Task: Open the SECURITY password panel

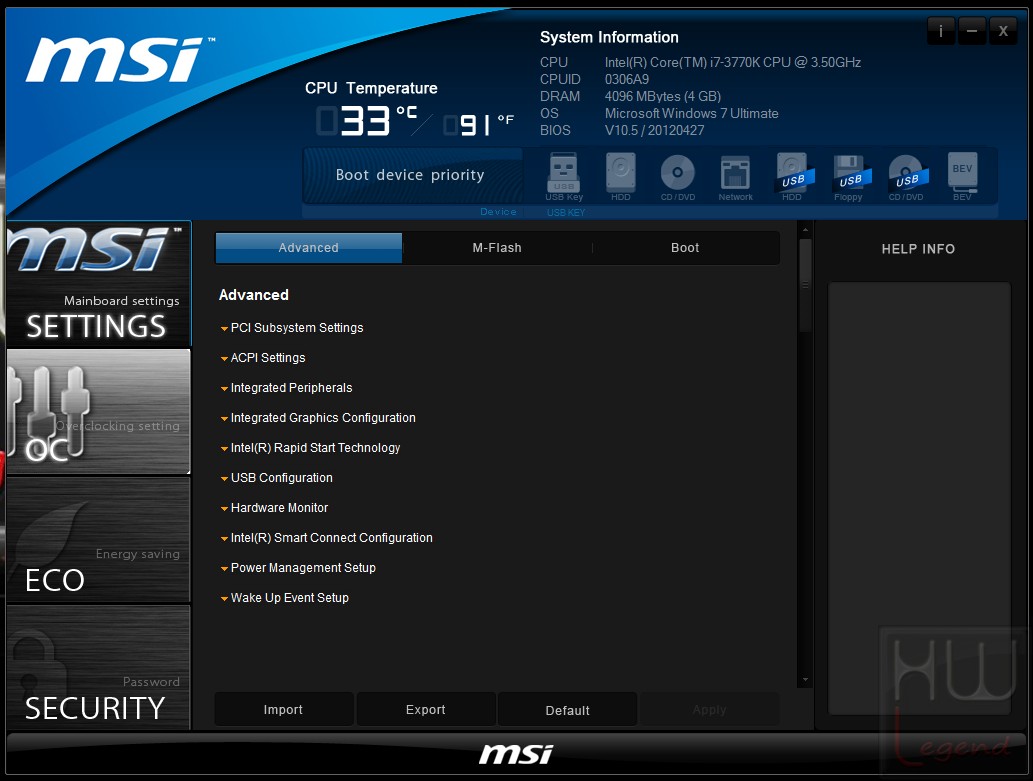Action: tap(99, 667)
